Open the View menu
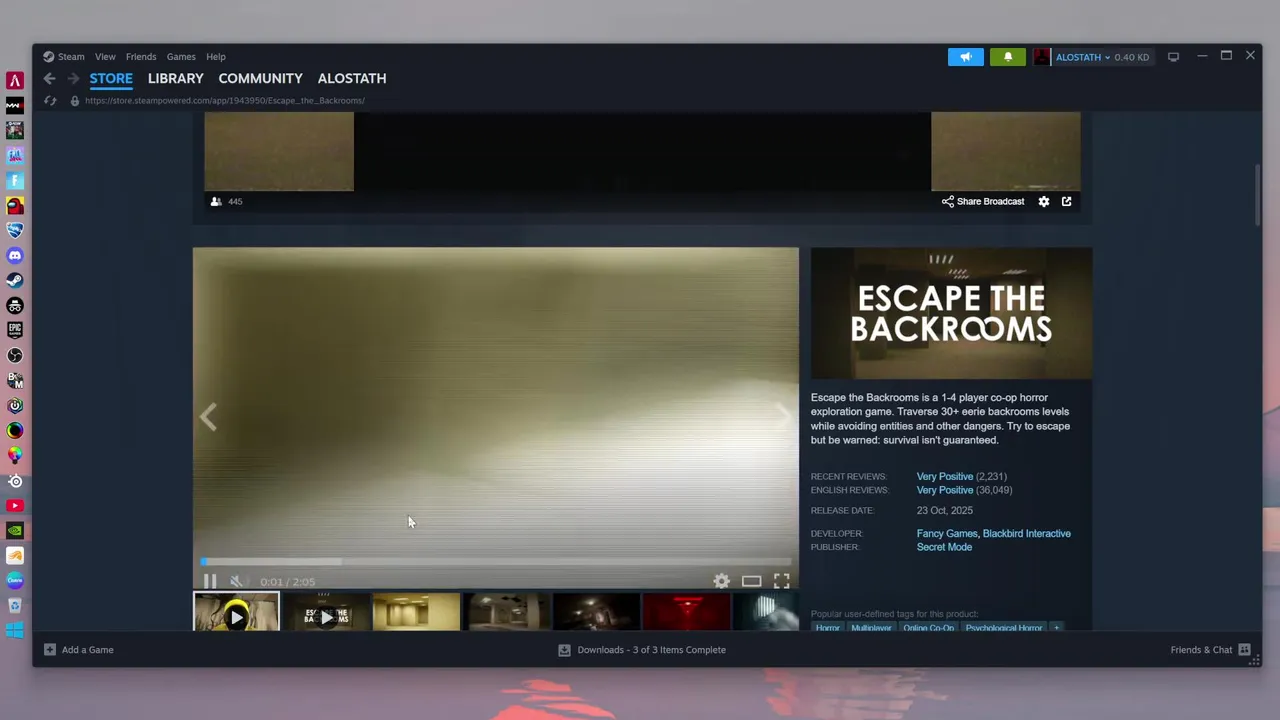 click(x=105, y=57)
